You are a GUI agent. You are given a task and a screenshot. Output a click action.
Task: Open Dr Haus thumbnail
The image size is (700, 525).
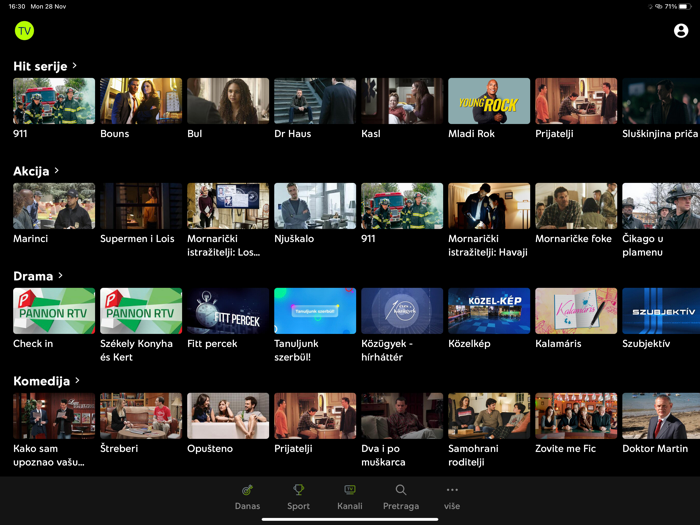315,101
